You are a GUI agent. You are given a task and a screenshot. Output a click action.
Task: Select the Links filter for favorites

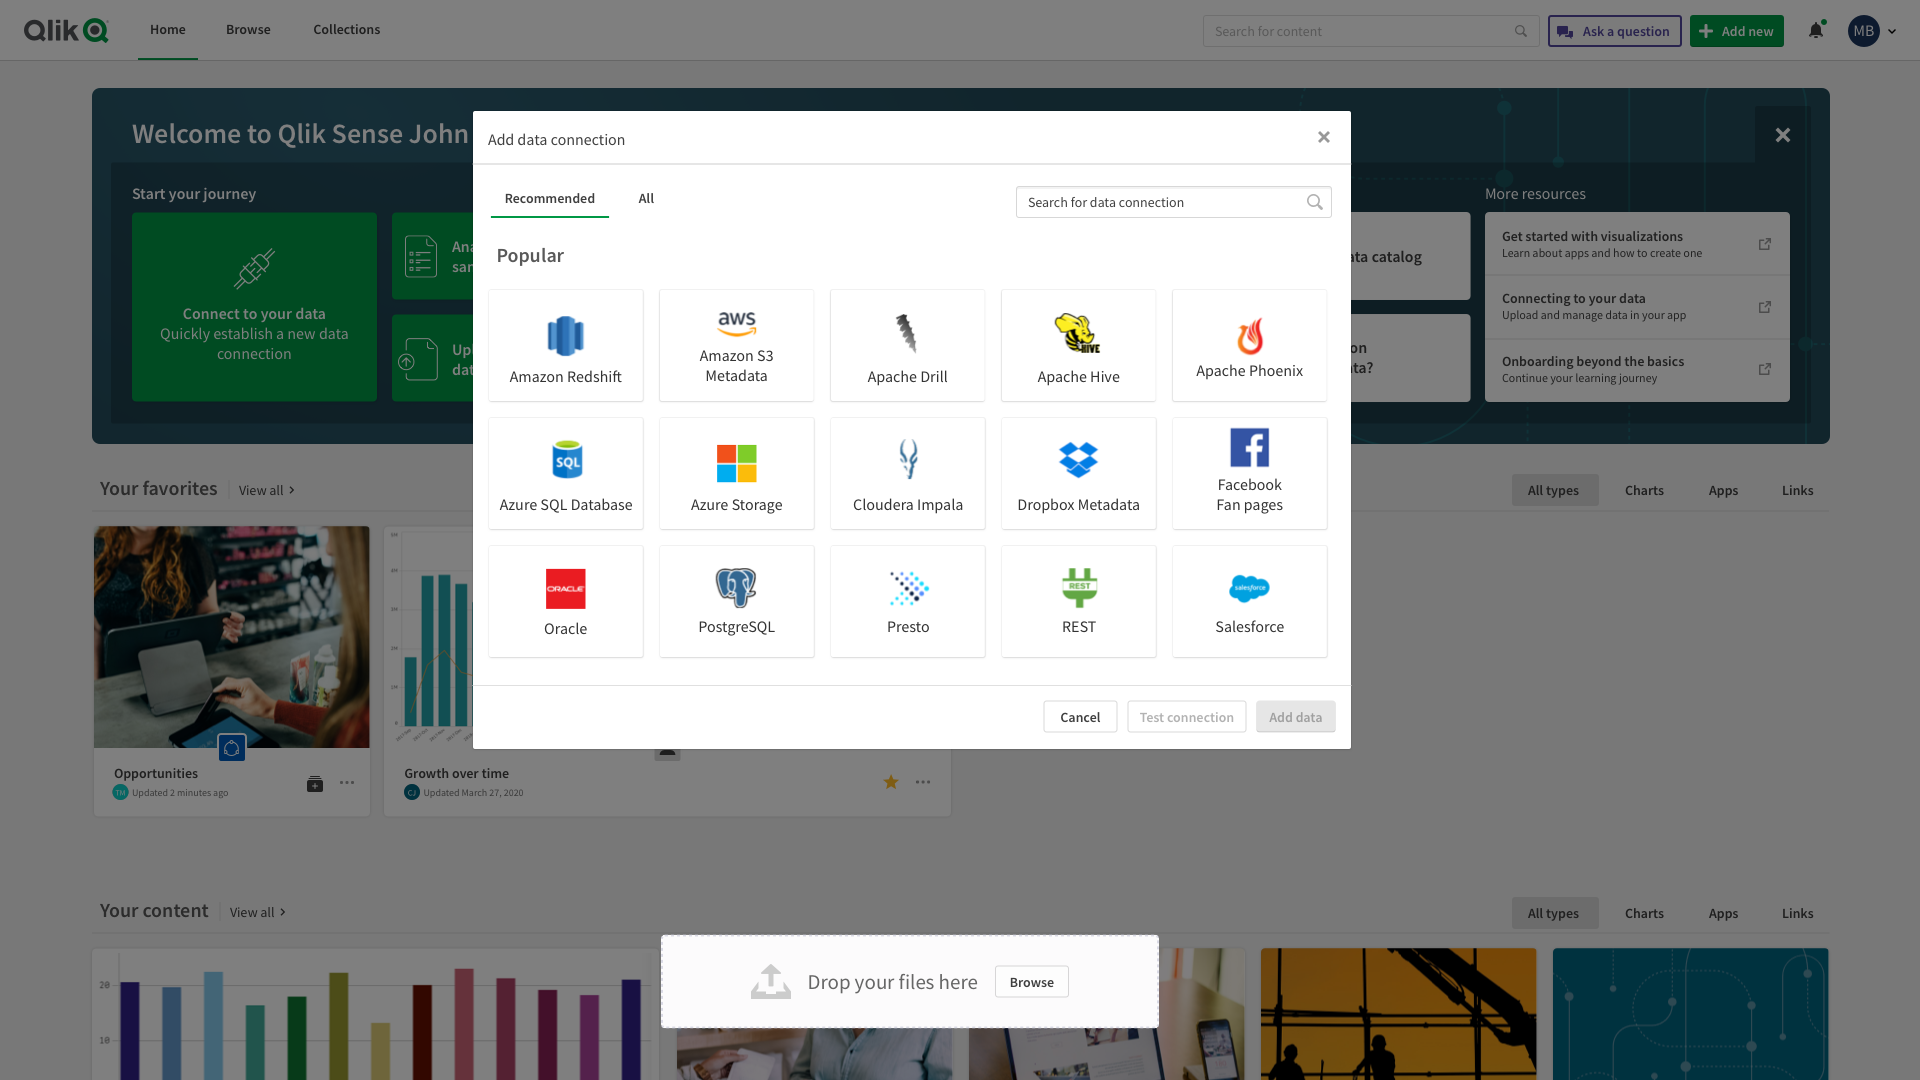point(1797,490)
